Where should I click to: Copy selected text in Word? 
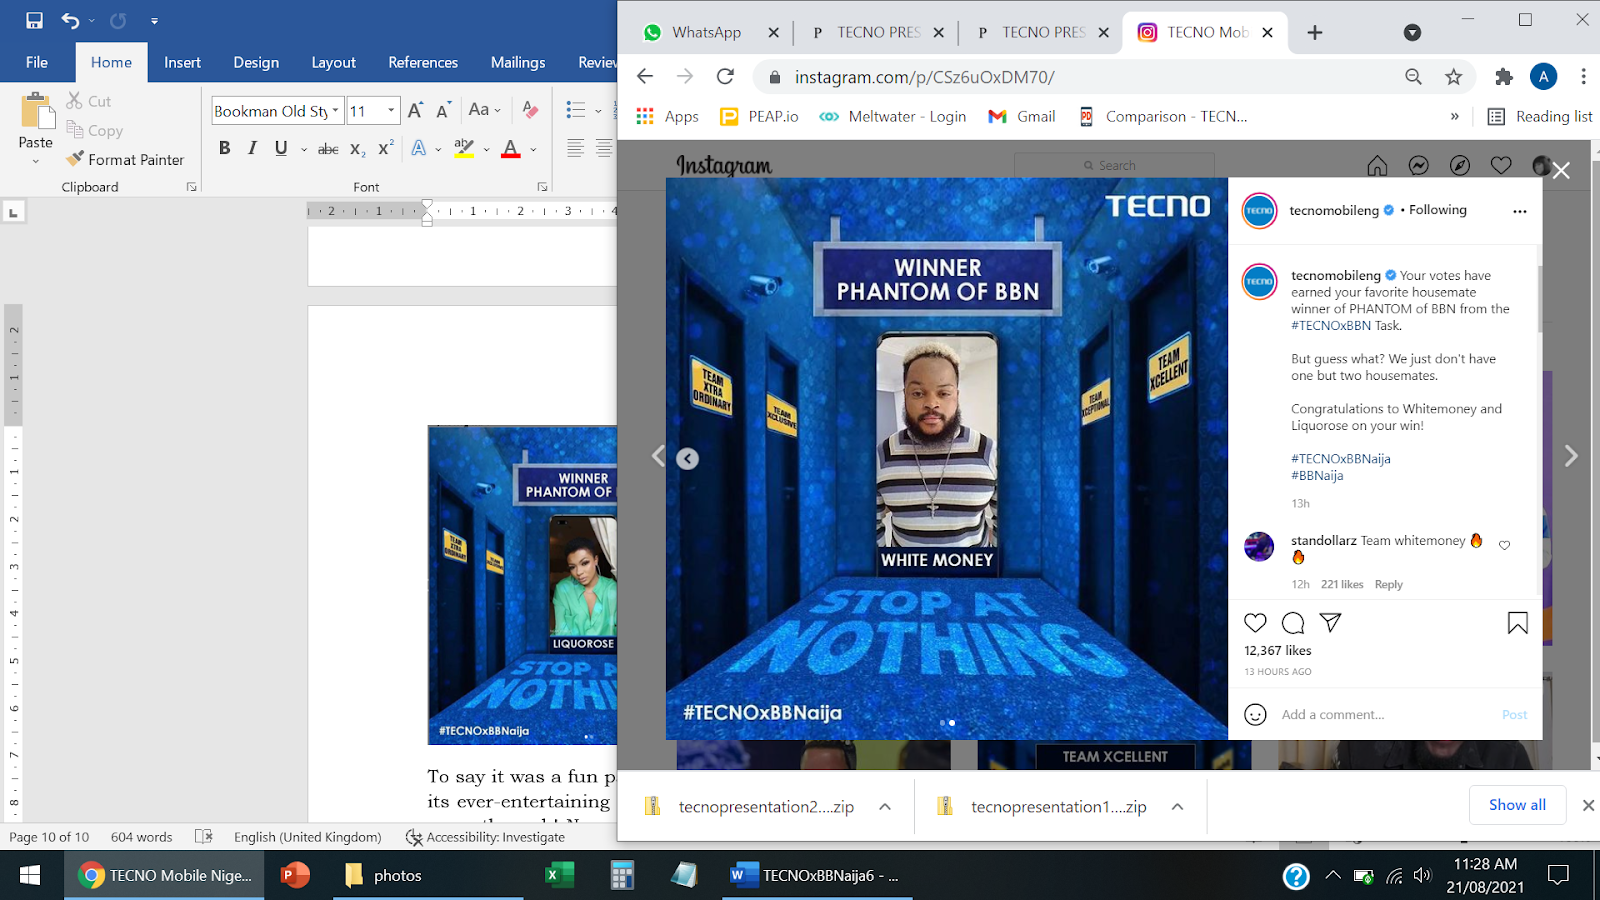[x=95, y=130]
